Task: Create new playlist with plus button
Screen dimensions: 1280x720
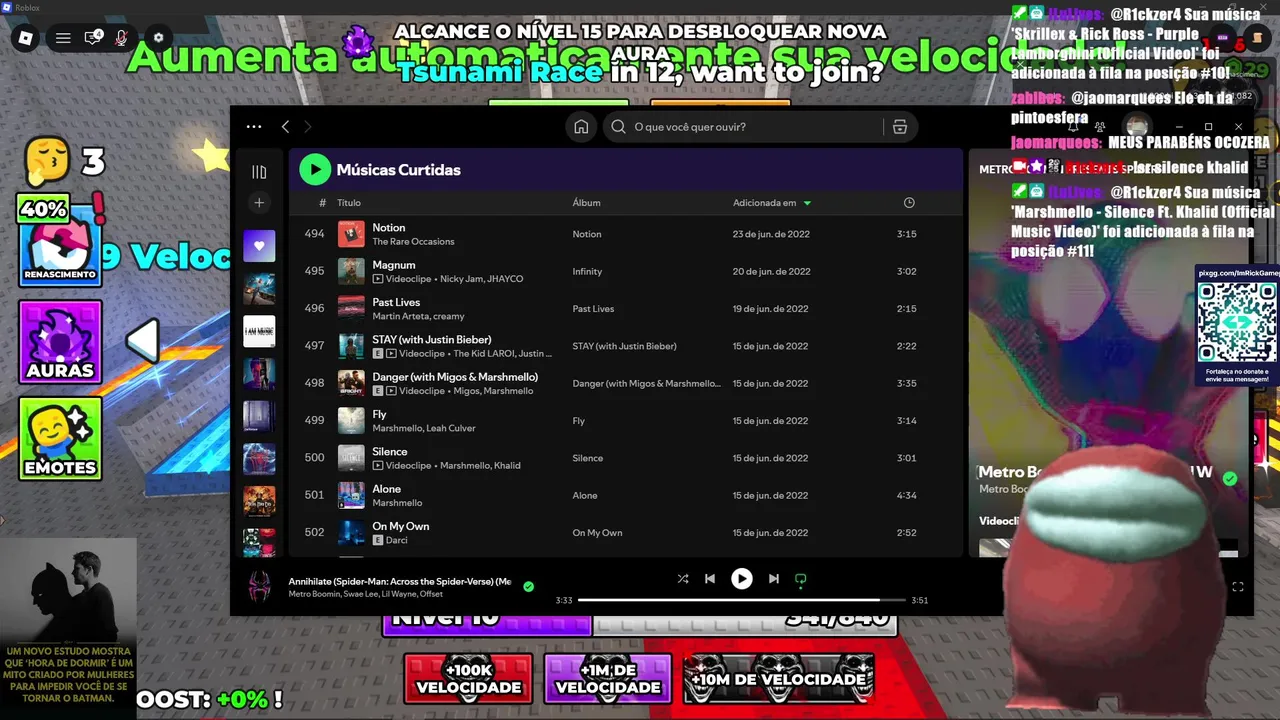Action: 259,203
